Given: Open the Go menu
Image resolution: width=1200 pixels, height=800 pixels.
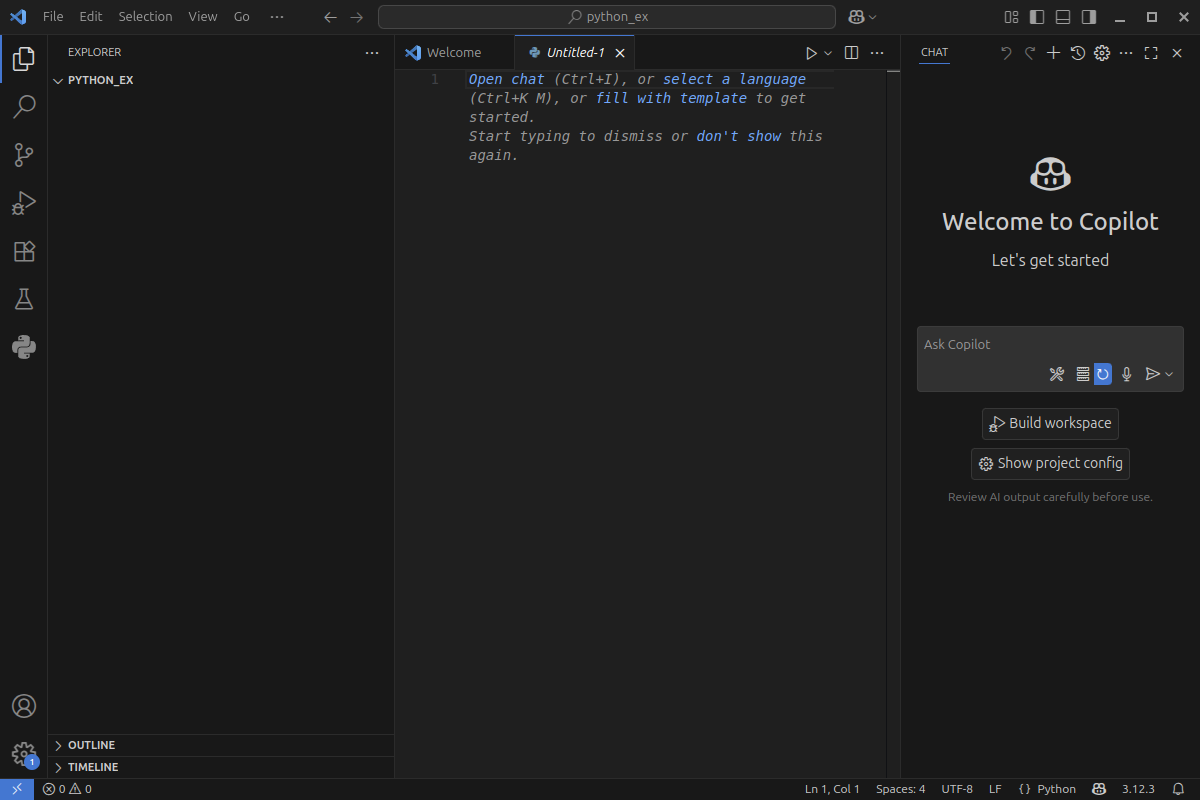Looking at the screenshot, I should click(242, 17).
